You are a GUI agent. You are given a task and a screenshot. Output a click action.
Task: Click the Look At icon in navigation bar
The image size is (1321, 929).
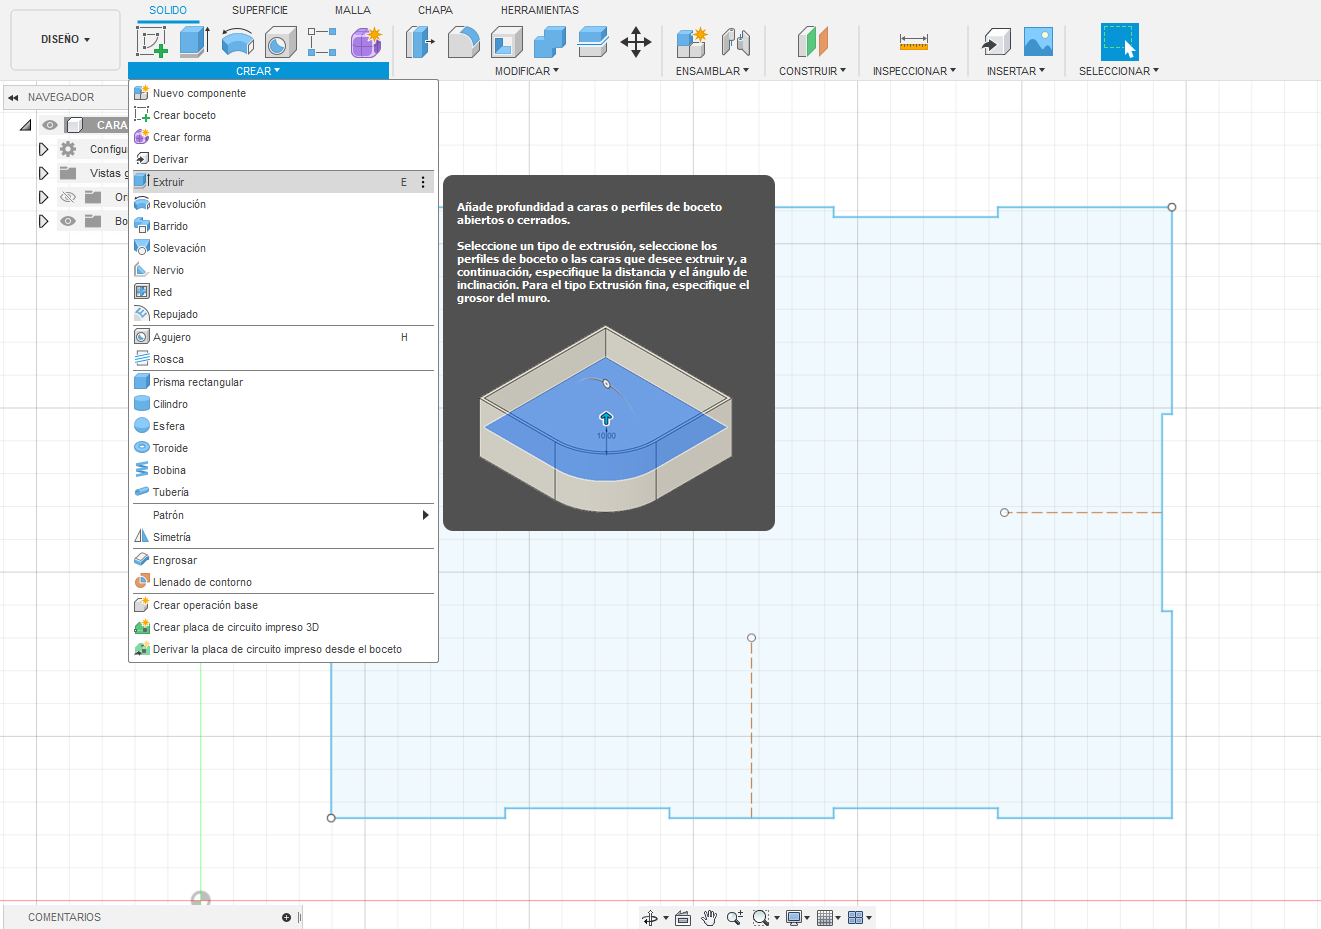683,918
